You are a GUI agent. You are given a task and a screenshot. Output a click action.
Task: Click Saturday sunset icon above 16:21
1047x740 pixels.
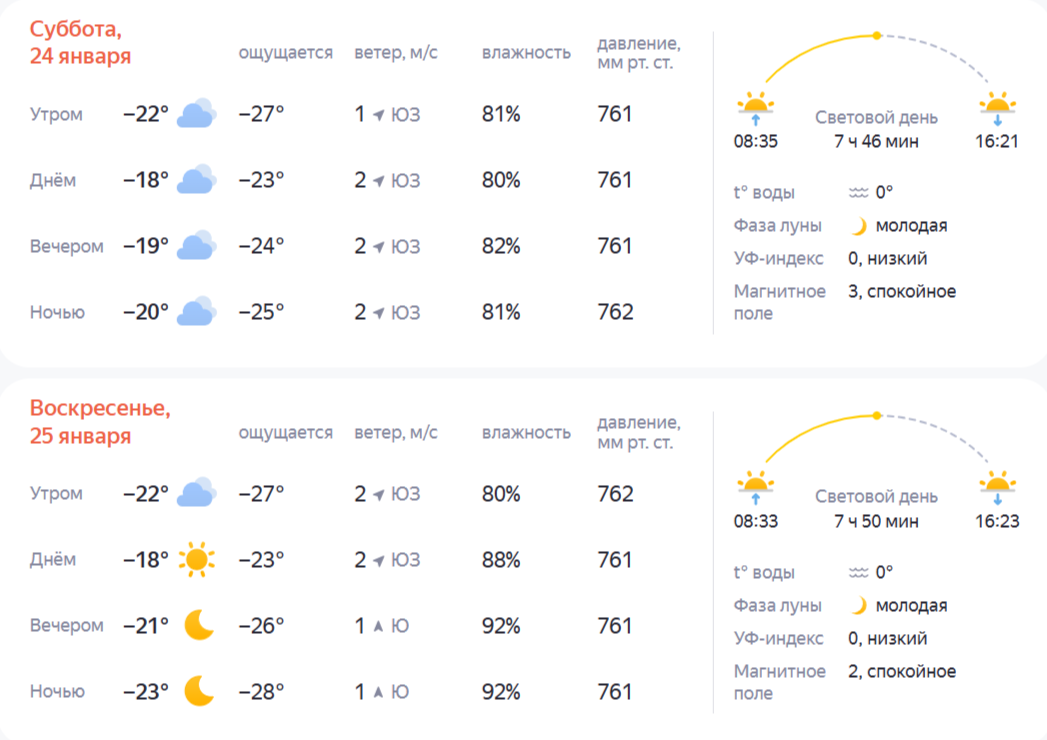point(997,107)
